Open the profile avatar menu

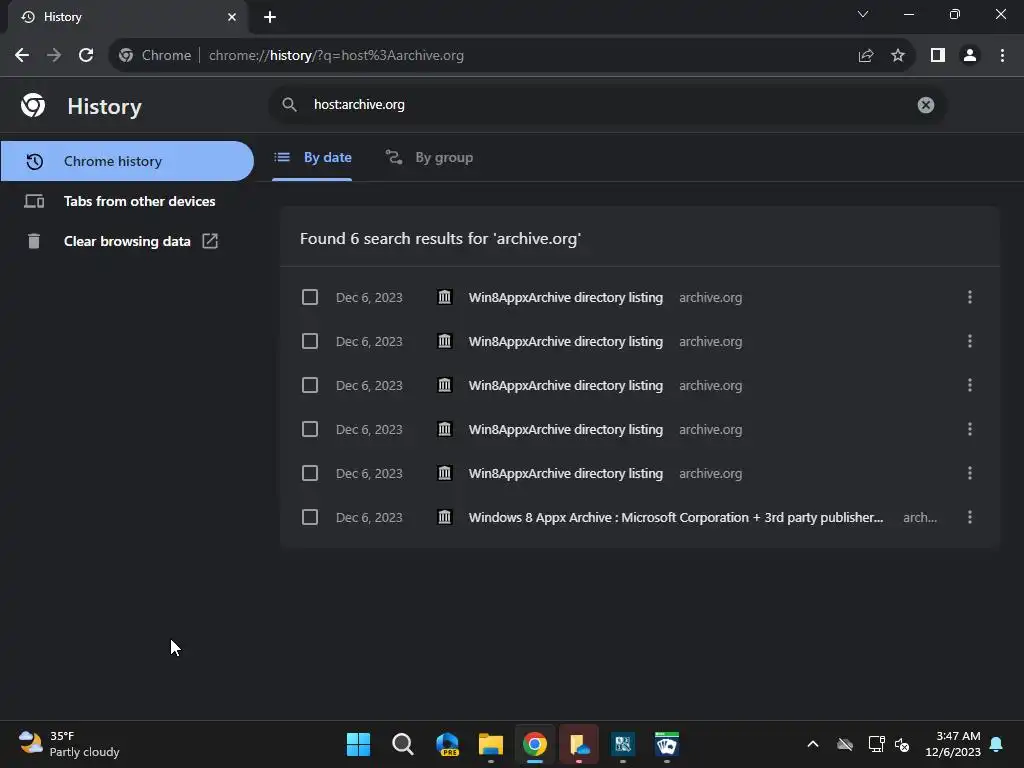click(970, 56)
